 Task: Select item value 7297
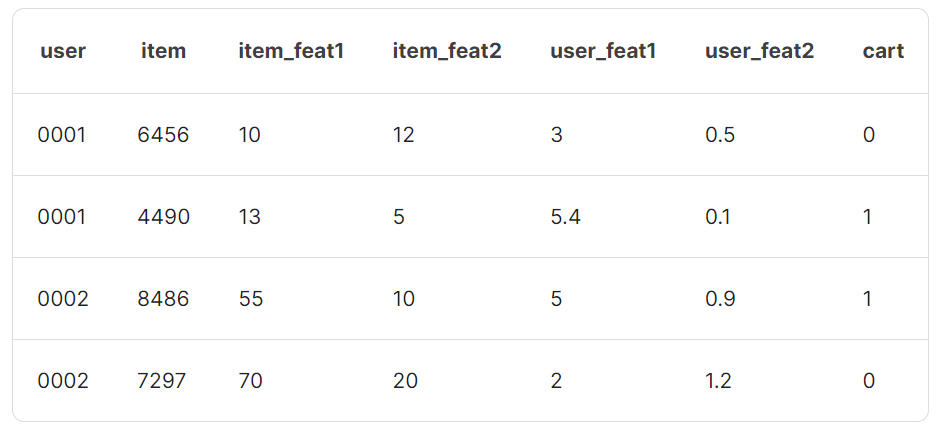(x=162, y=380)
